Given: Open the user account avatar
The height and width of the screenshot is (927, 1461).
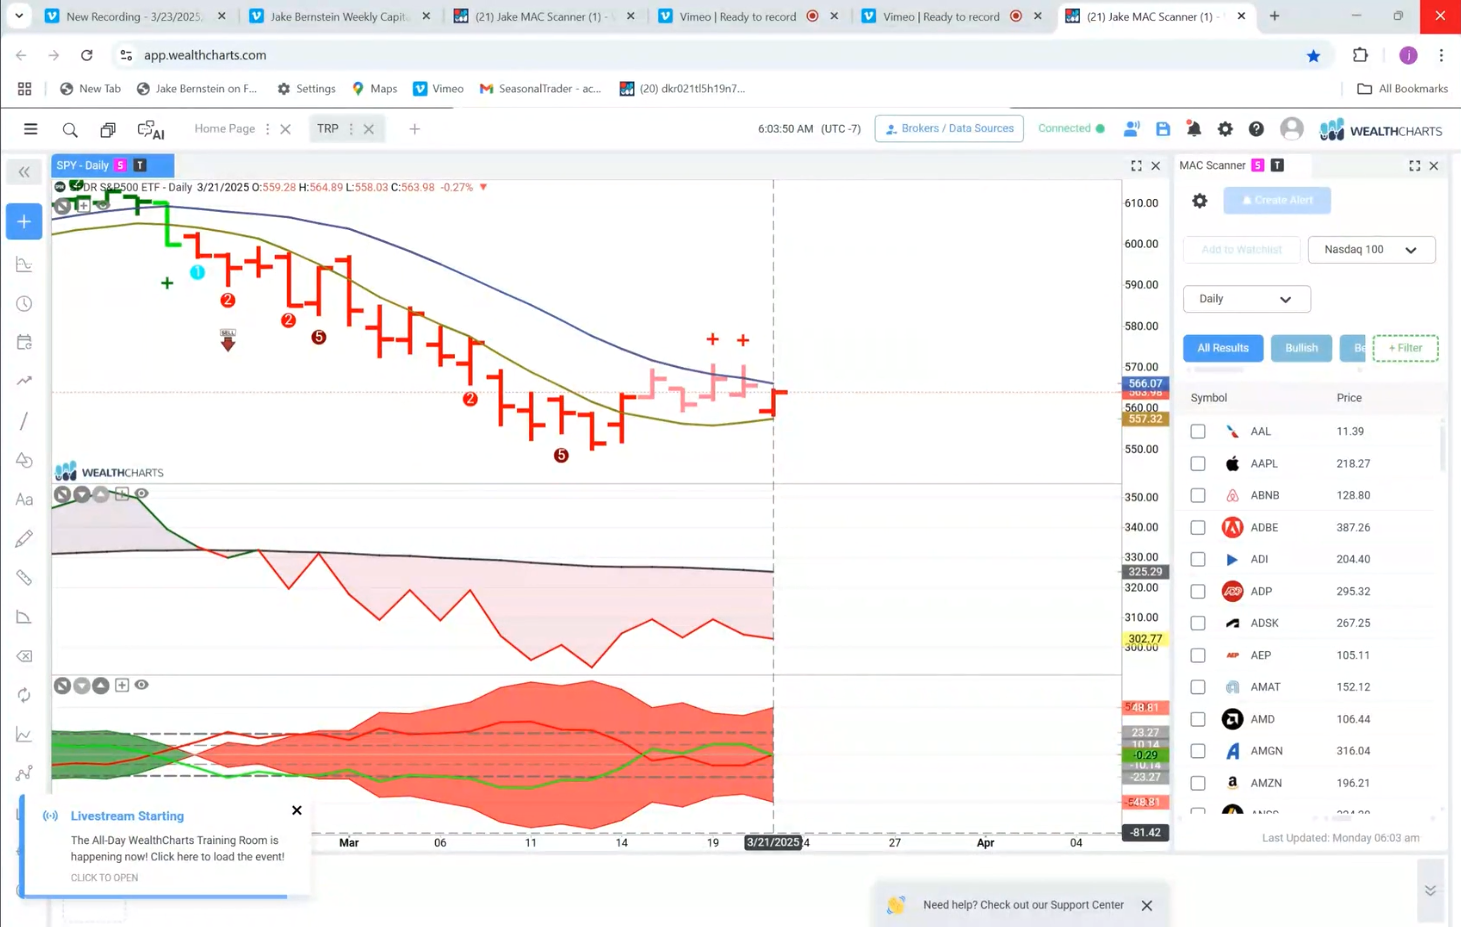Looking at the screenshot, I should (1292, 129).
